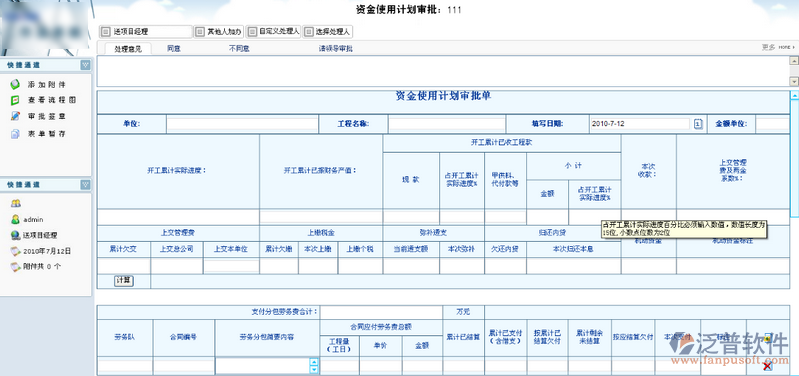This screenshot has height=376, width=799.
Task: Toggle the 送项目经理 checkbox
Action: [105, 32]
